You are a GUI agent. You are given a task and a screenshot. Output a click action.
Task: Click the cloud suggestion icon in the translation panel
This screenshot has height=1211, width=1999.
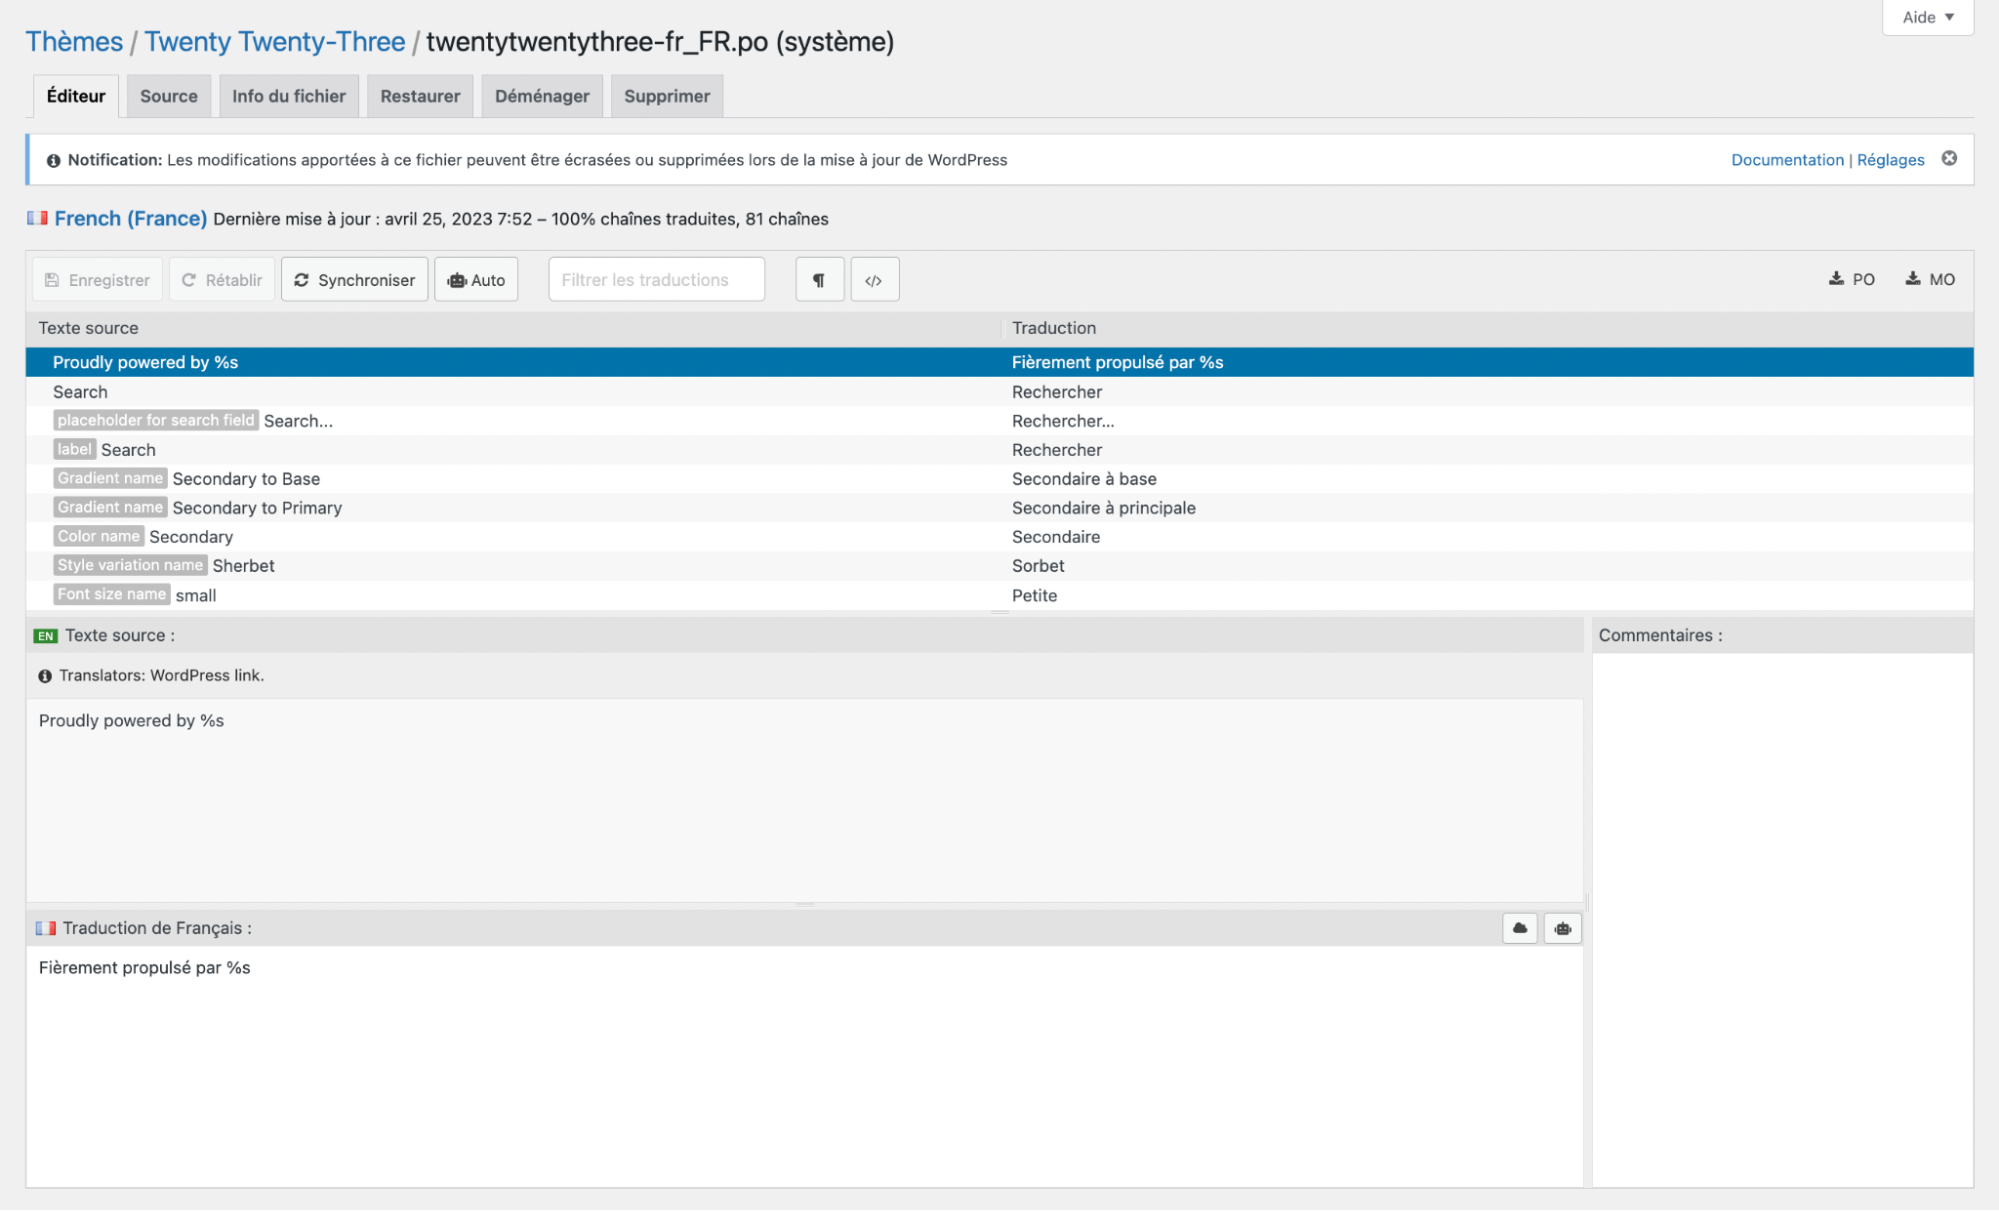pyautogui.click(x=1520, y=928)
